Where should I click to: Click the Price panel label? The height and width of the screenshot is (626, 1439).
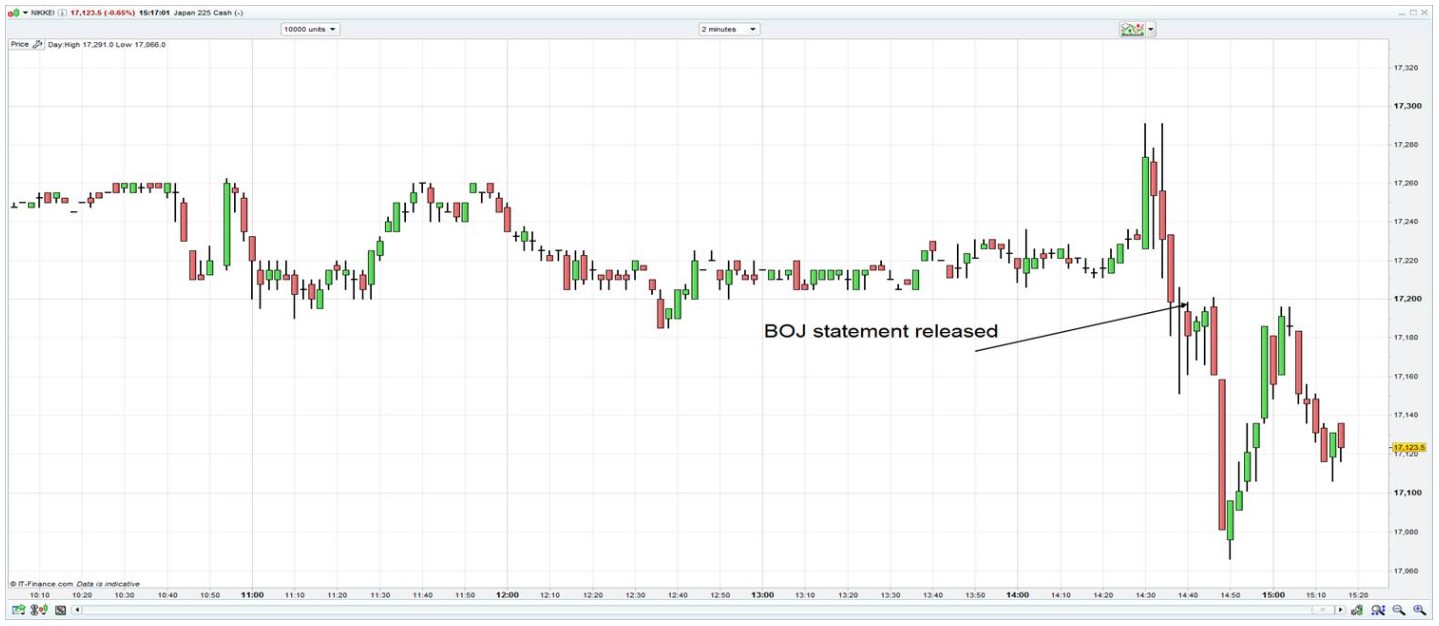pos(20,44)
